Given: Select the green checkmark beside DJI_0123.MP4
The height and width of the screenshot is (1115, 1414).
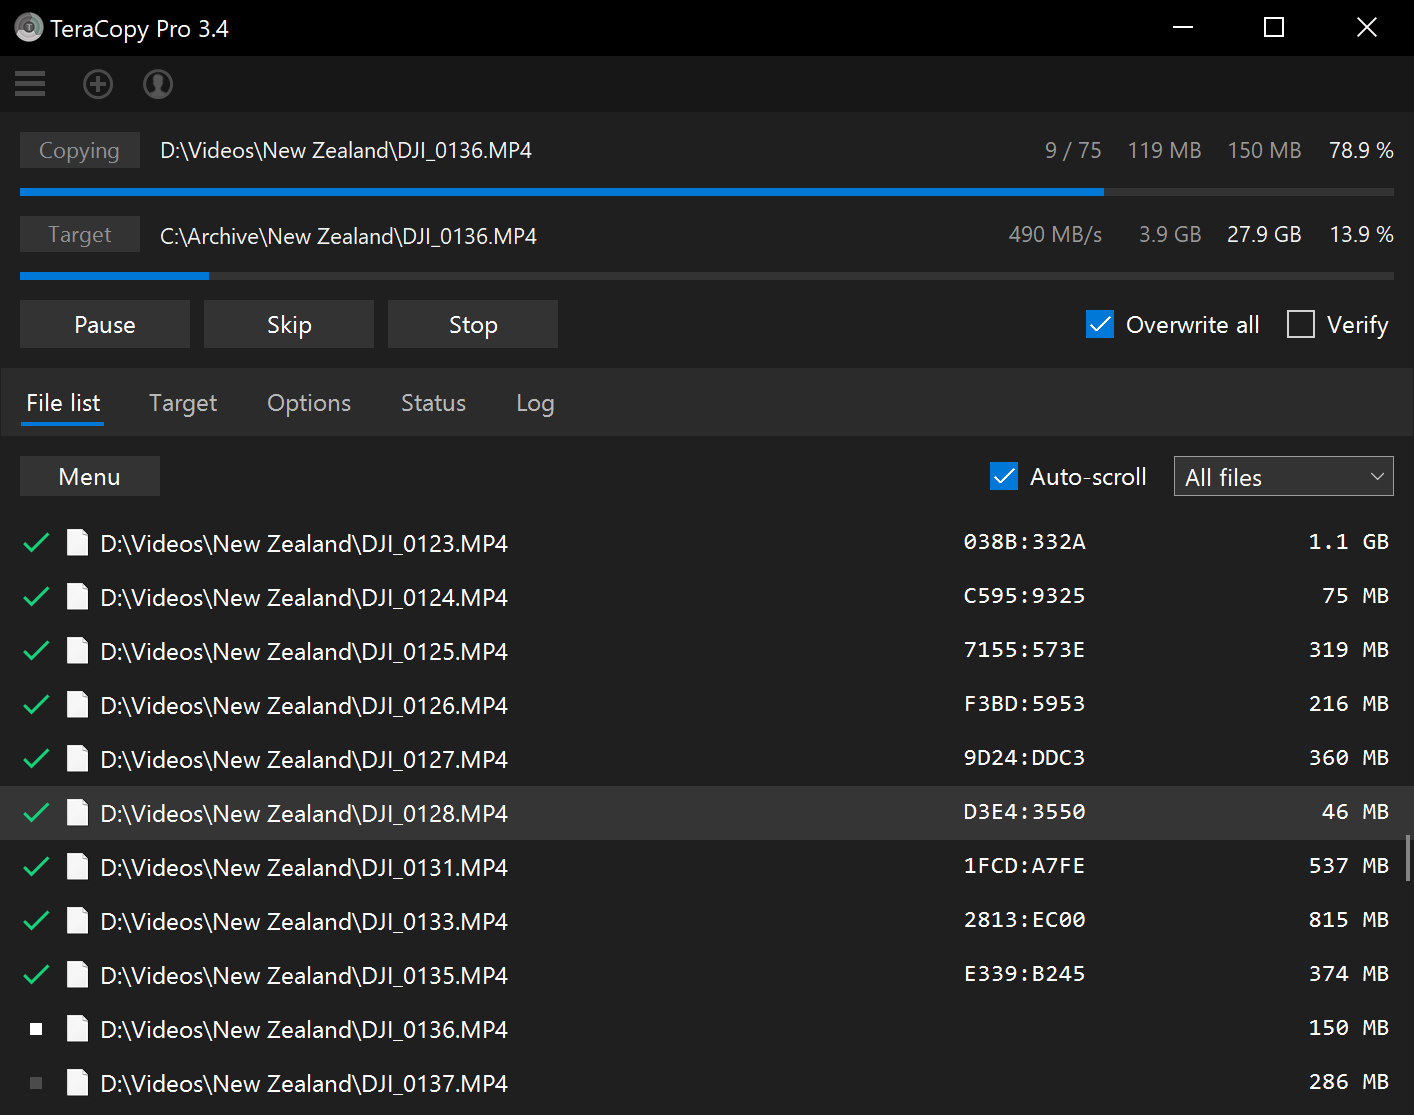Looking at the screenshot, I should [35, 542].
